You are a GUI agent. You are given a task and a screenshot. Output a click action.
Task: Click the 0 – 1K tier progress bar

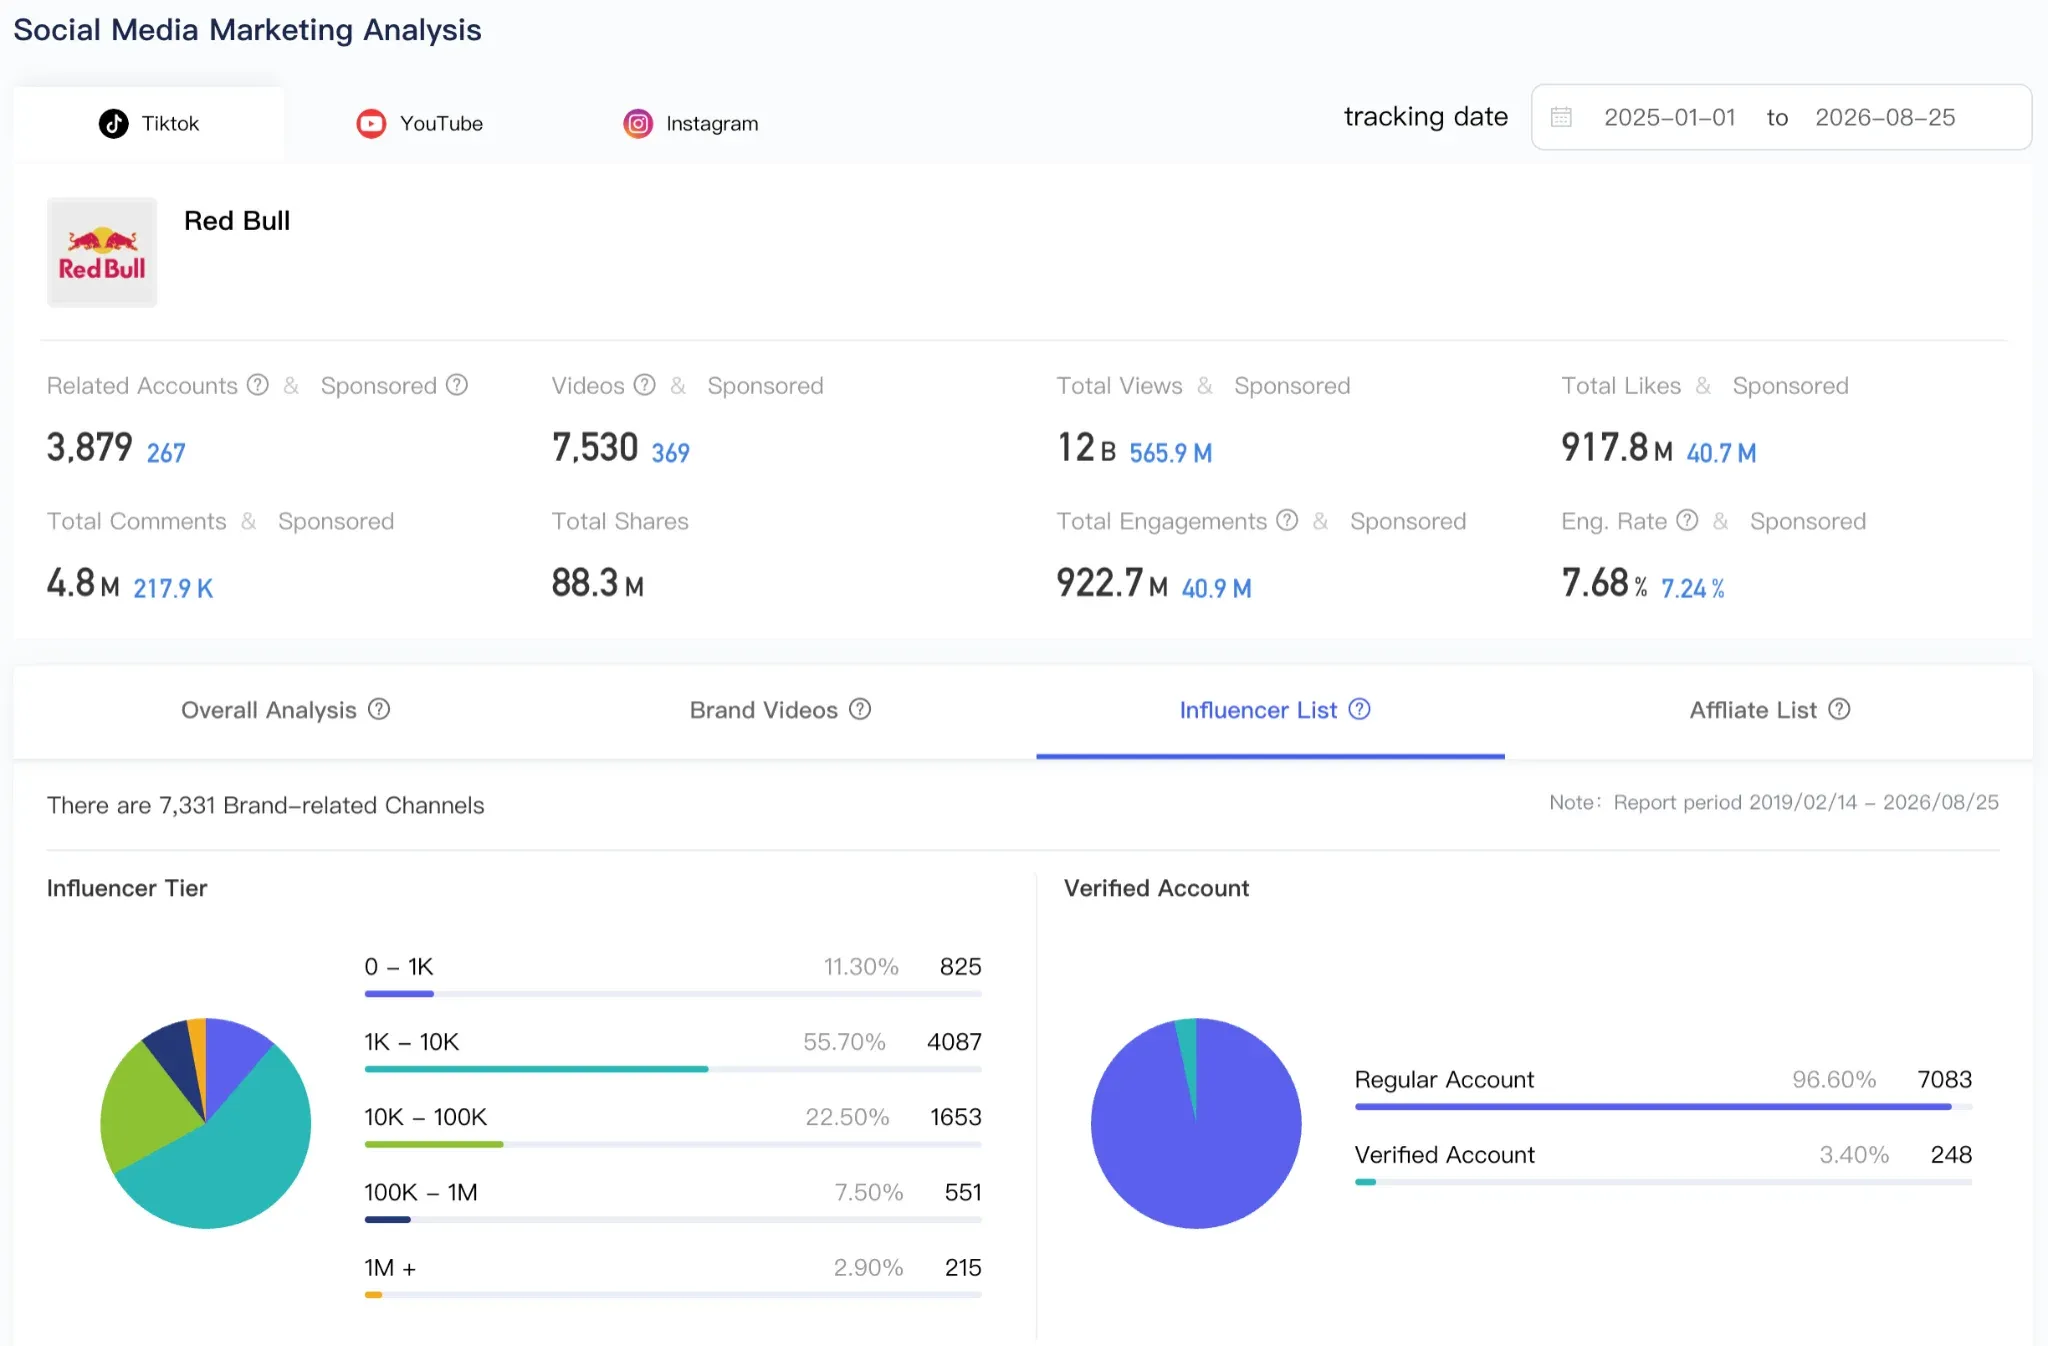[x=673, y=993]
